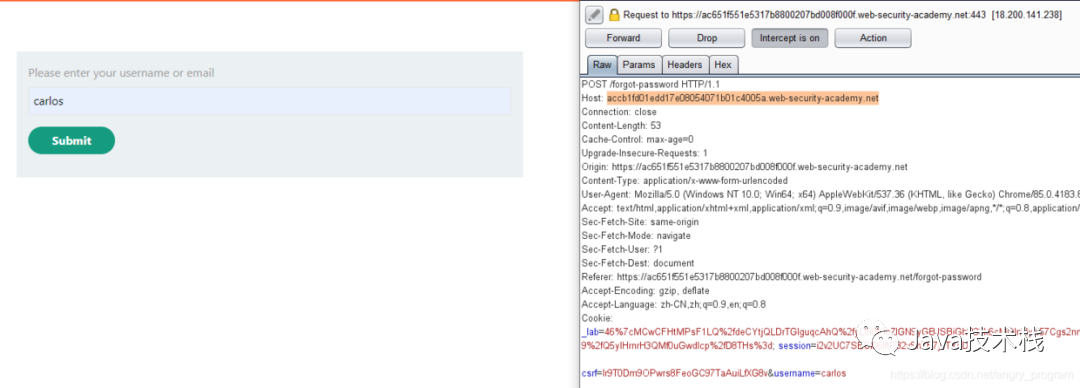Click the _lab cookie value line
1080x388 pixels.
click(x=830, y=332)
